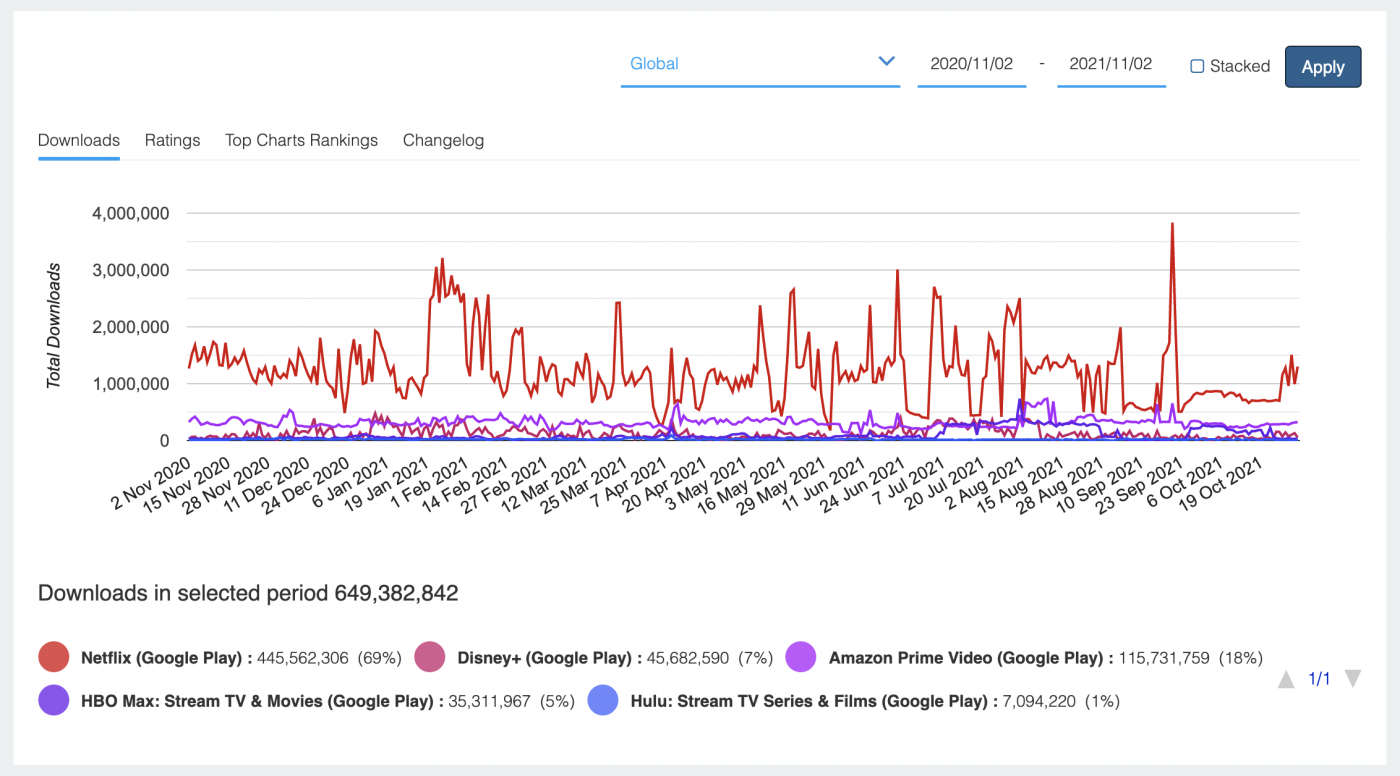Enable the Stacked checkbox

point(1197,66)
